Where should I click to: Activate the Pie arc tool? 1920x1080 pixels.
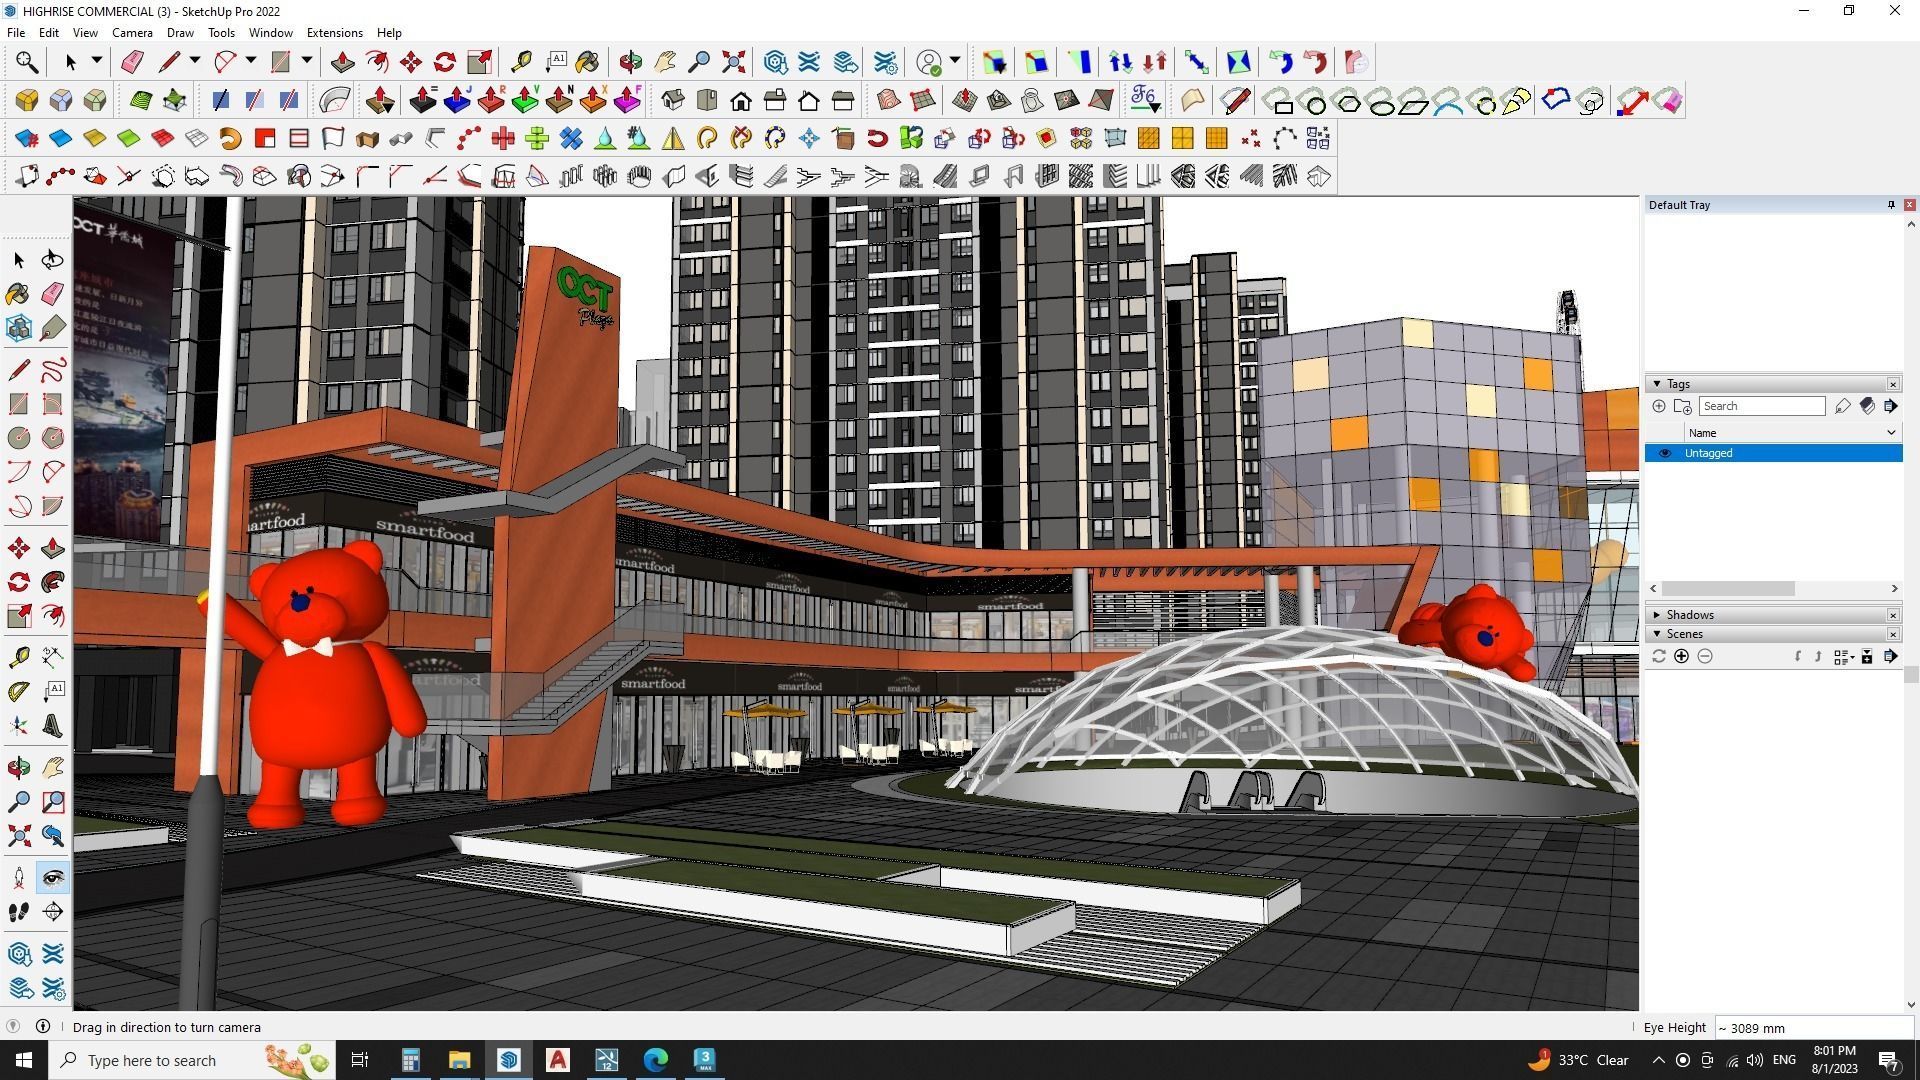(52, 506)
